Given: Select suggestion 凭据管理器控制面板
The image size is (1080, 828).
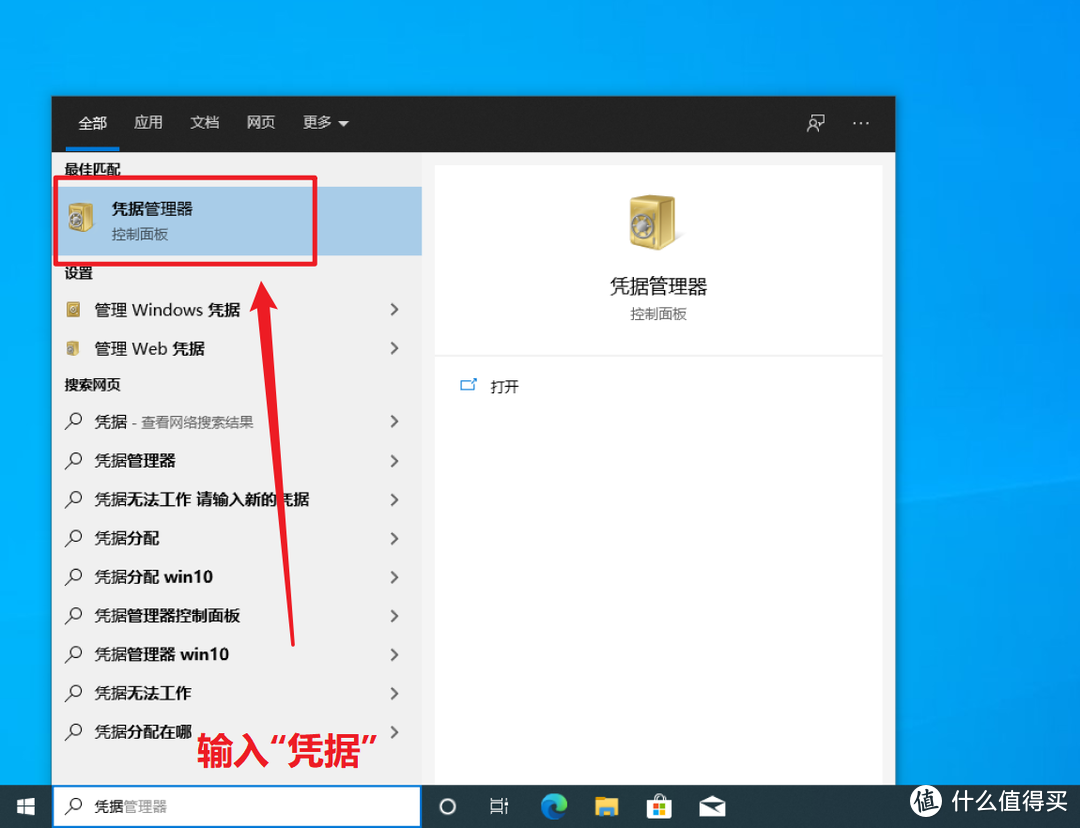Looking at the screenshot, I should 237,615.
